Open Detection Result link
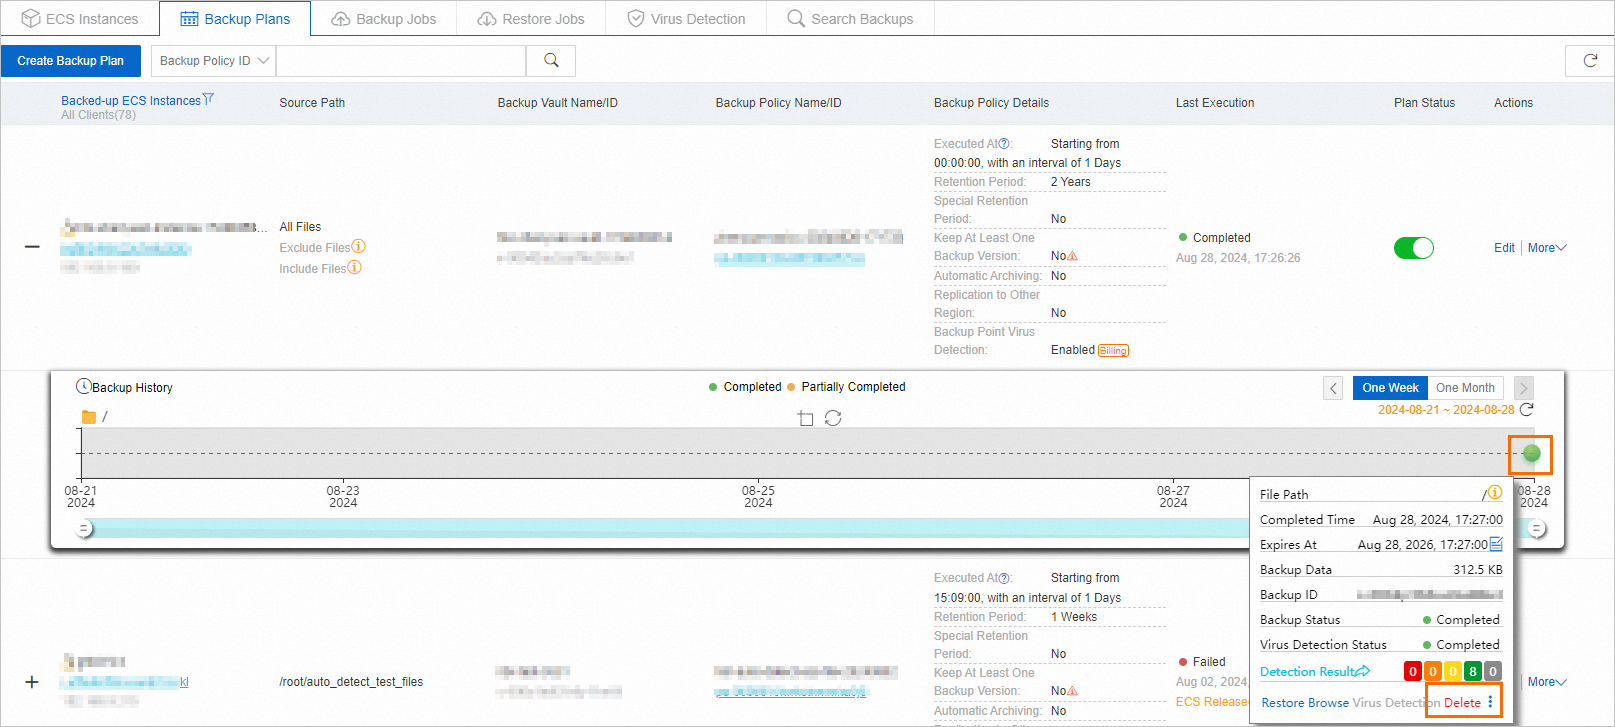The height and width of the screenshot is (727, 1615). [1315, 671]
